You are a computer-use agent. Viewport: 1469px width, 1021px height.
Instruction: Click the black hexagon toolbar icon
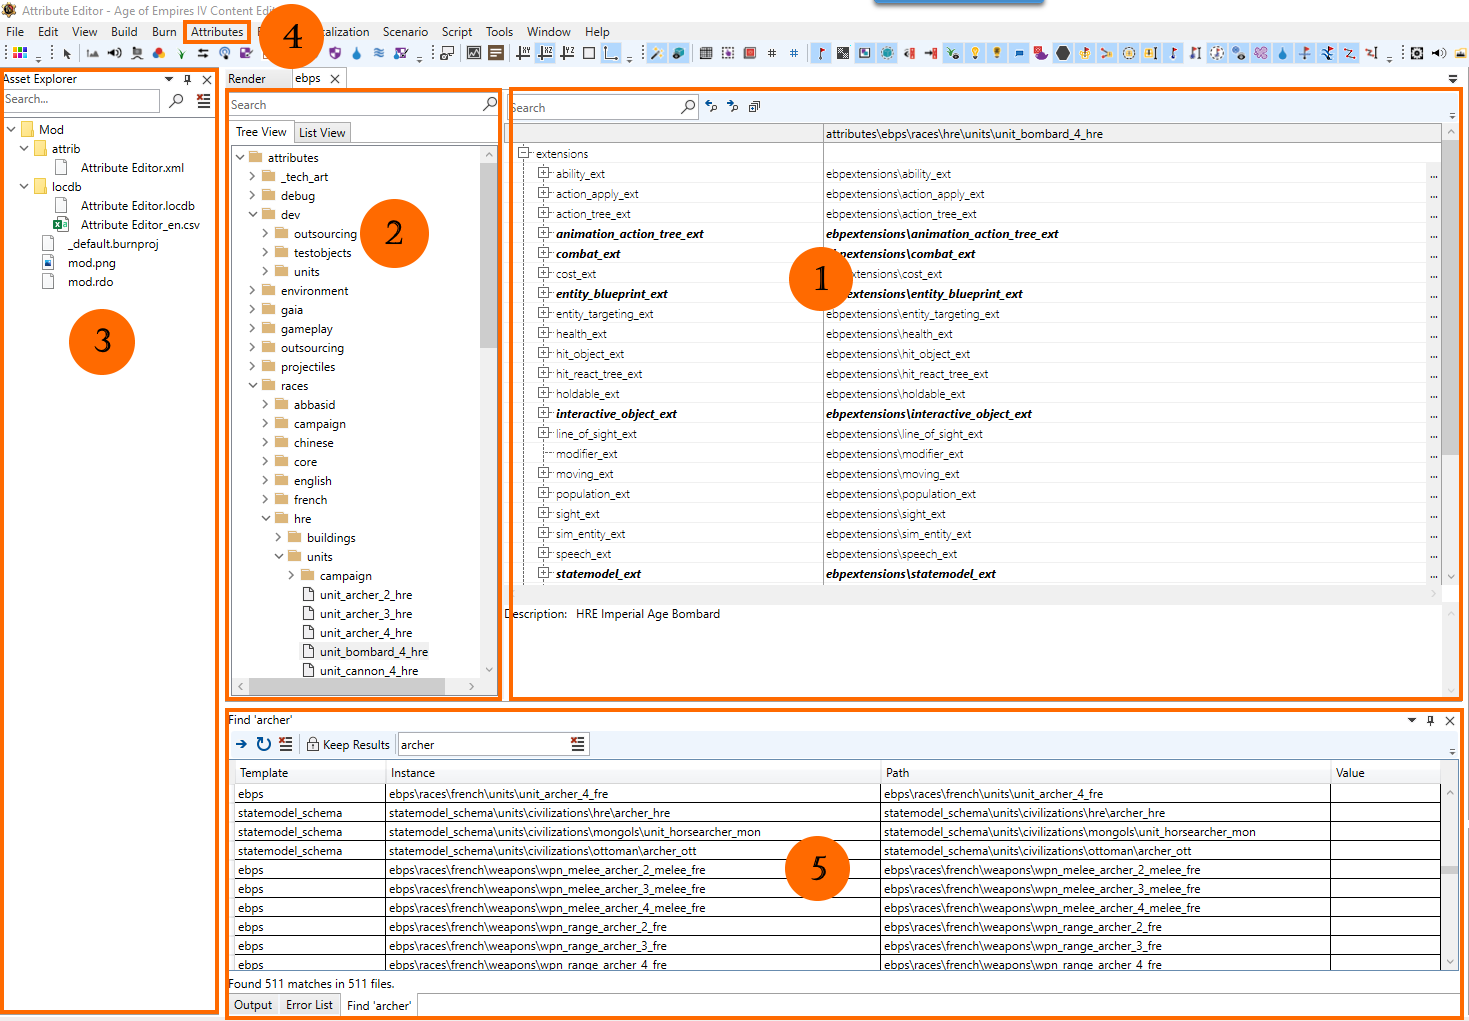tap(1062, 53)
